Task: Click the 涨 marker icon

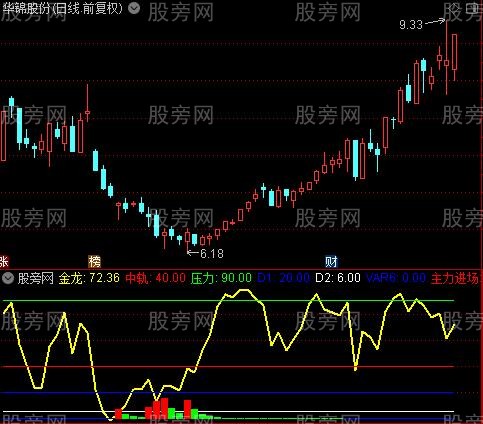Action: pyautogui.click(x=4, y=262)
